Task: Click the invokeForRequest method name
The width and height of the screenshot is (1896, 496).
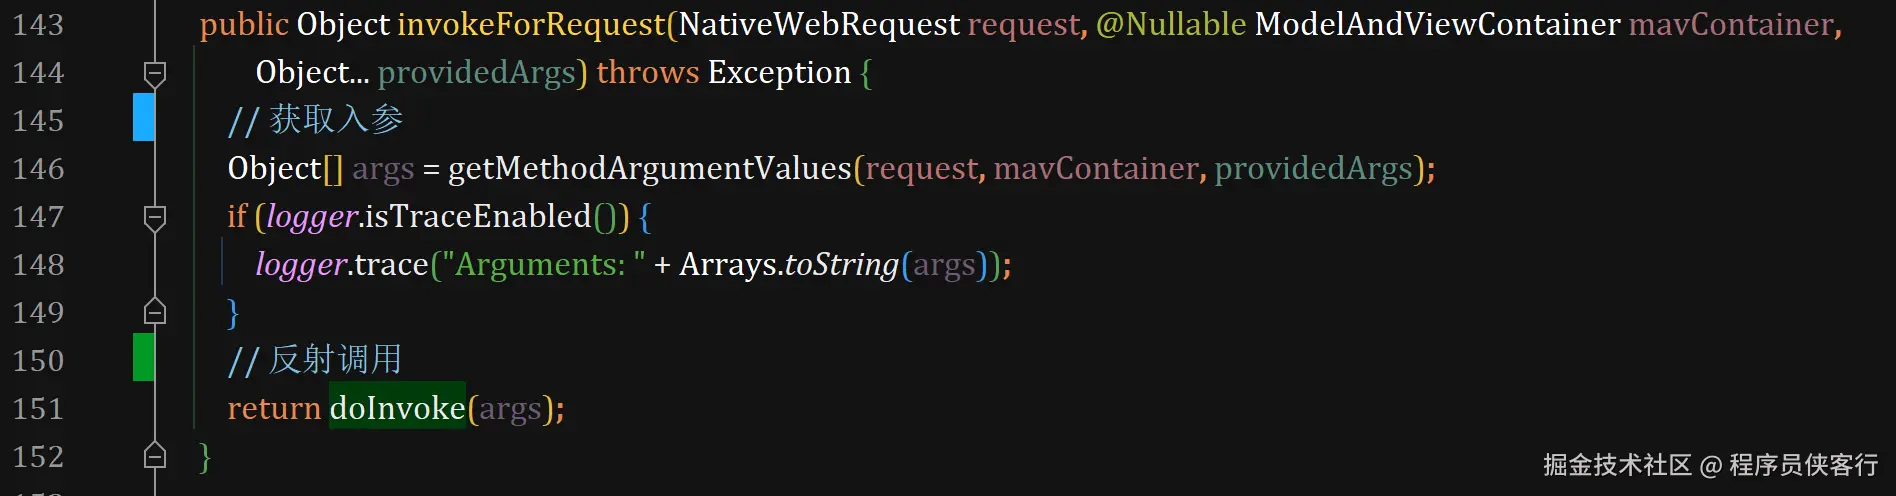Action: [531, 25]
